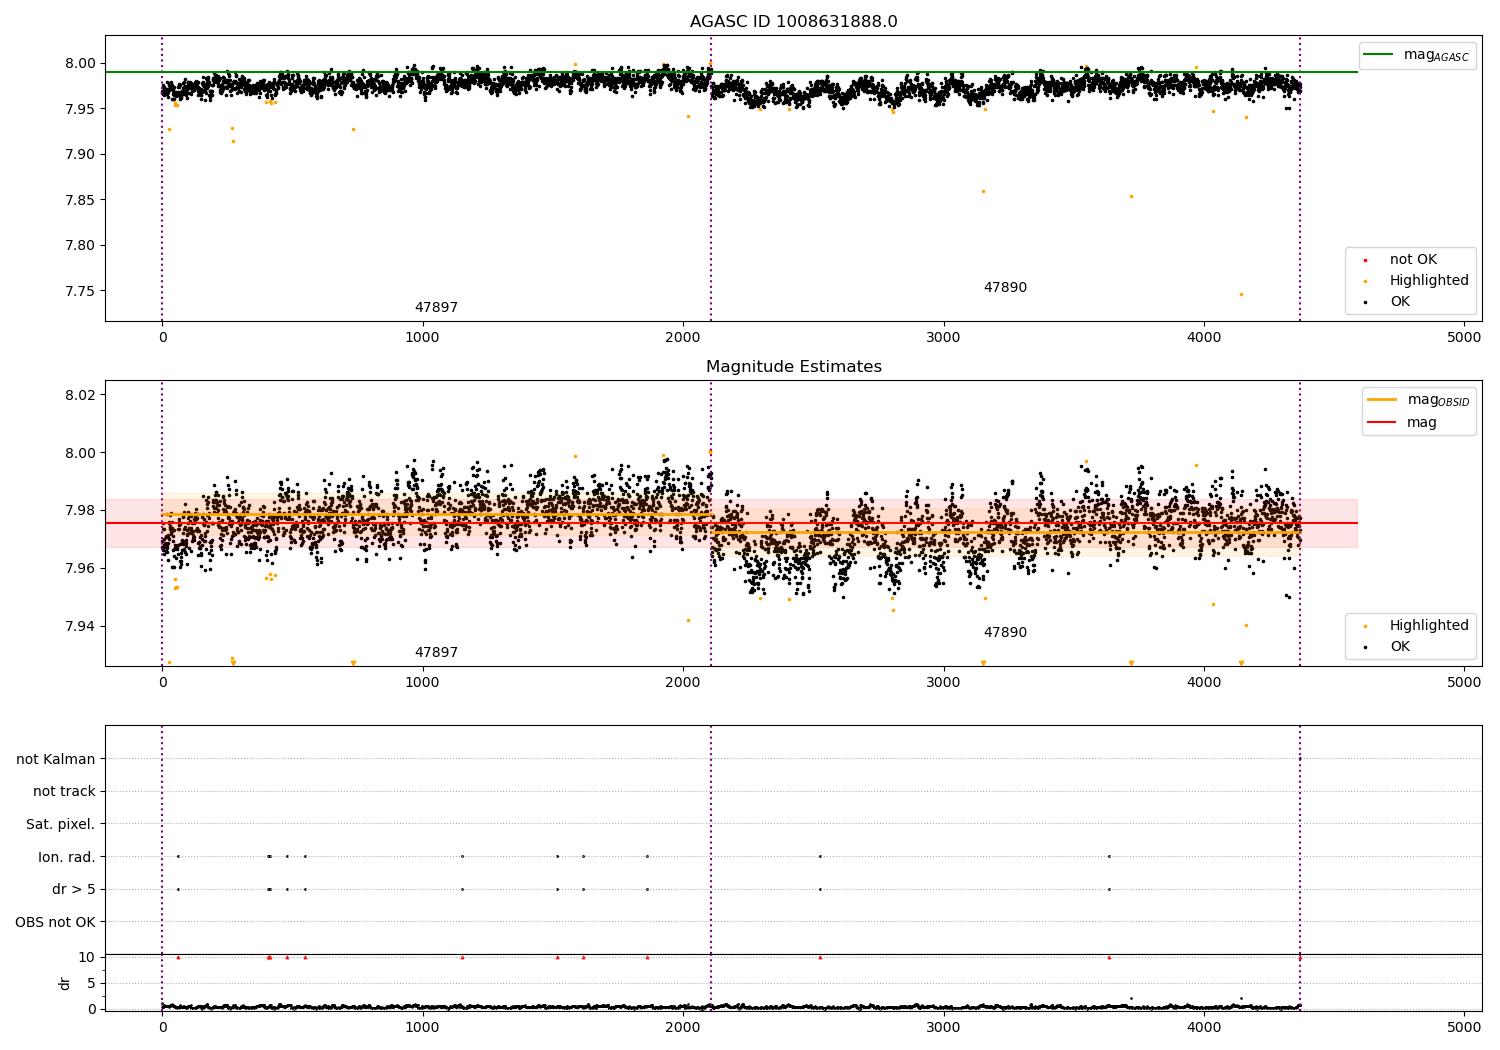This screenshot has width=1500, height=1050.
Task: Click 'OK' entry in the top plot legend
Action: (1400, 302)
